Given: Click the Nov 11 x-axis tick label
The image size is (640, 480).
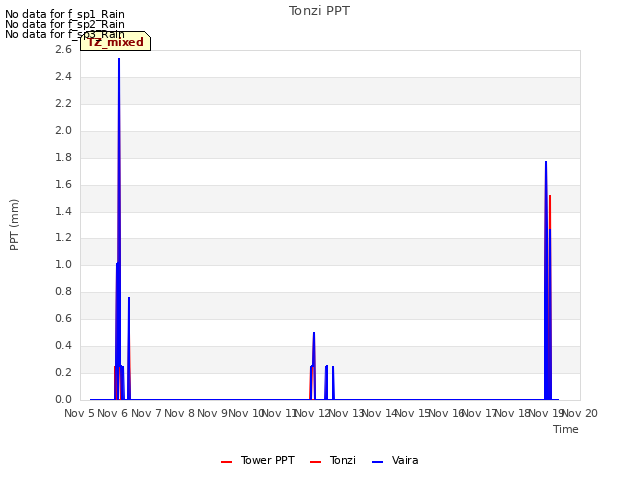Looking at the screenshot, I should tap(280, 413).
